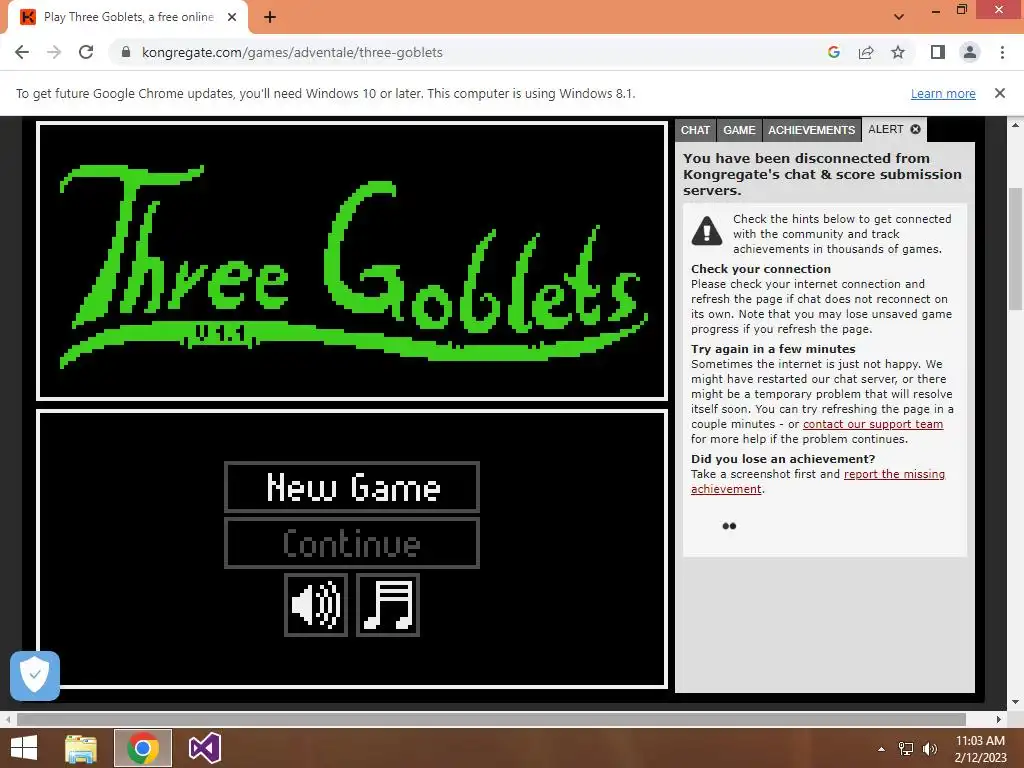
Task: Share this page using the share icon
Action: click(866, 52)
